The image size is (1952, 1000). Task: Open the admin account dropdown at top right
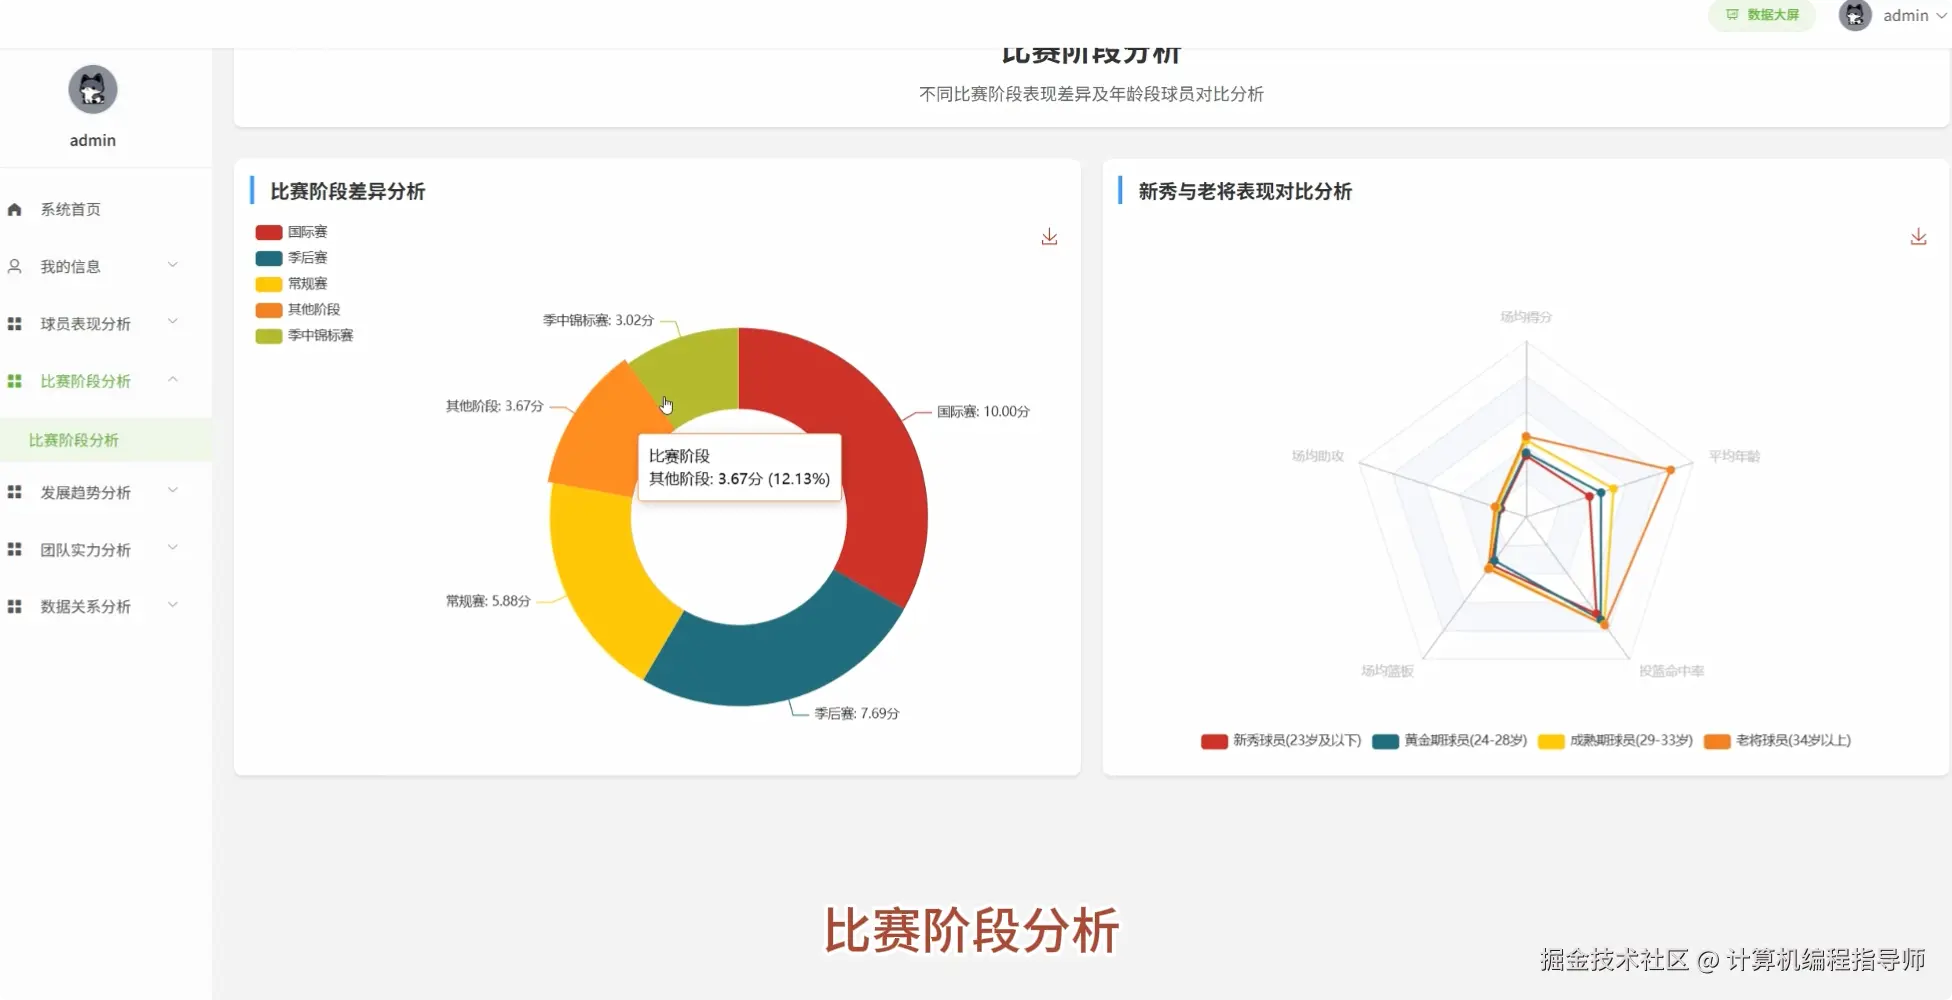[1914, 16]
